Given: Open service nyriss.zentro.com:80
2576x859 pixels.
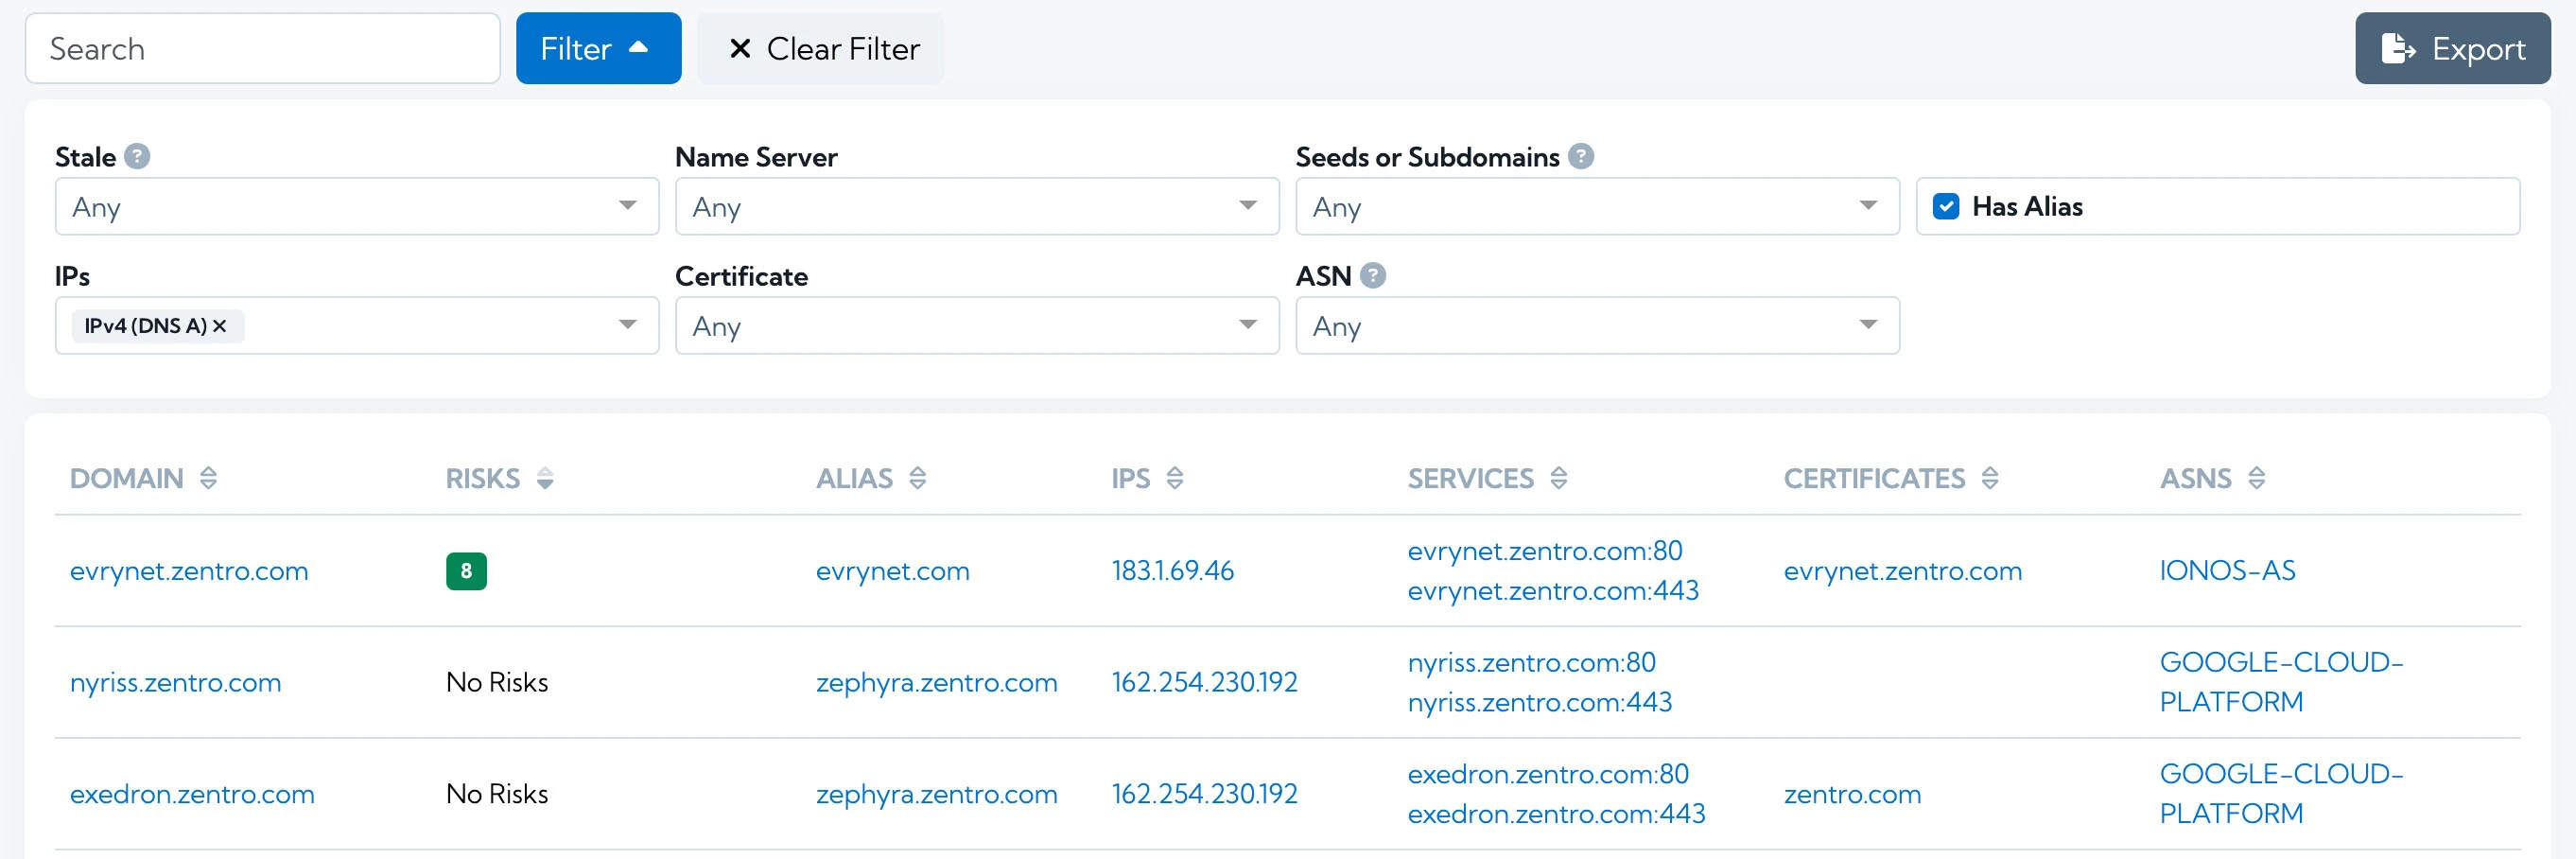Looking at the screenshot, I should (x=1532, y=663).
